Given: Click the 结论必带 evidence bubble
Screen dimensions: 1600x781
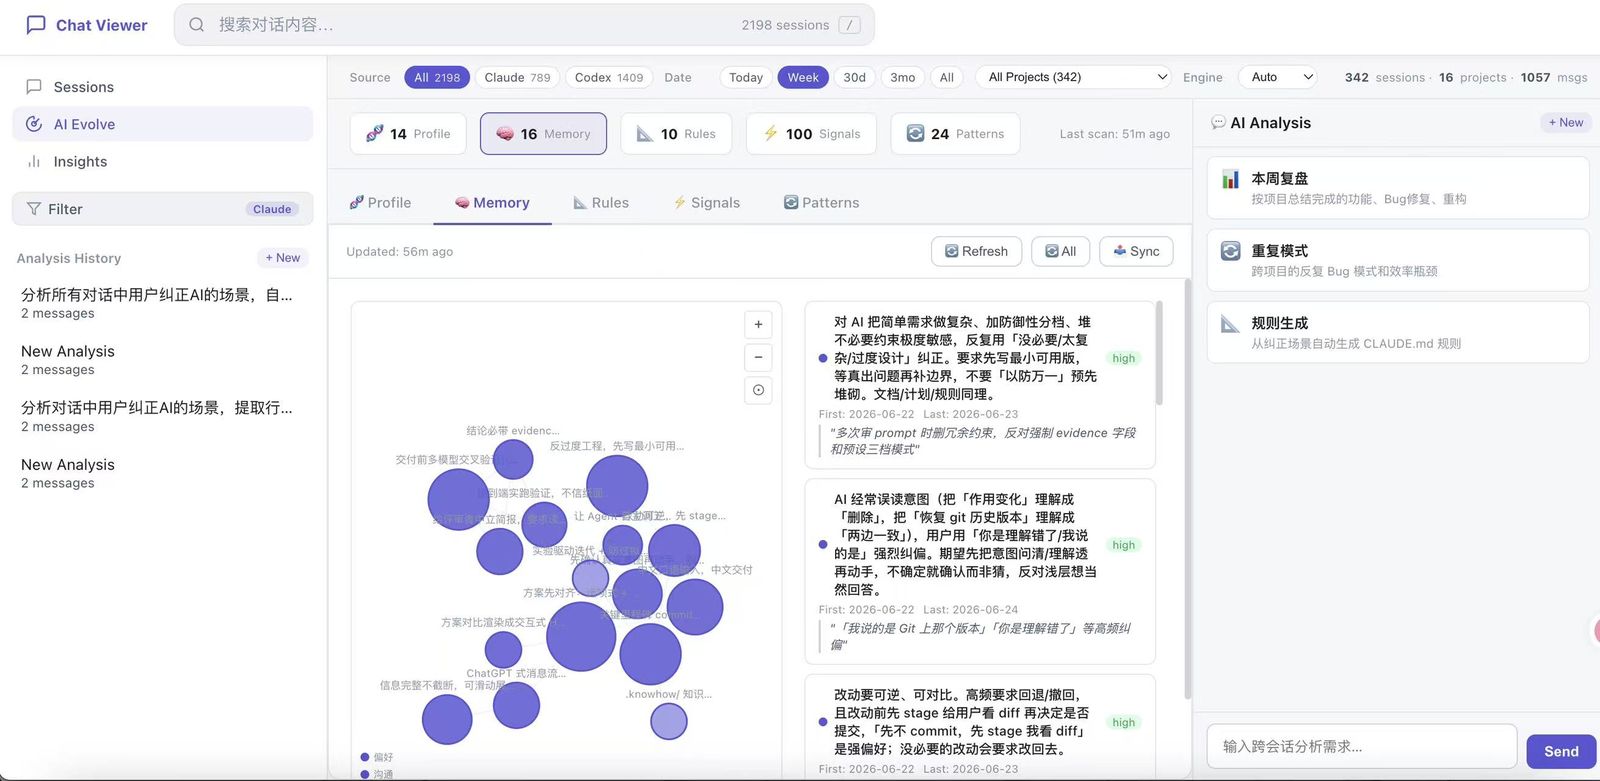Looking at the screenshot, I should tap(513, 459).
